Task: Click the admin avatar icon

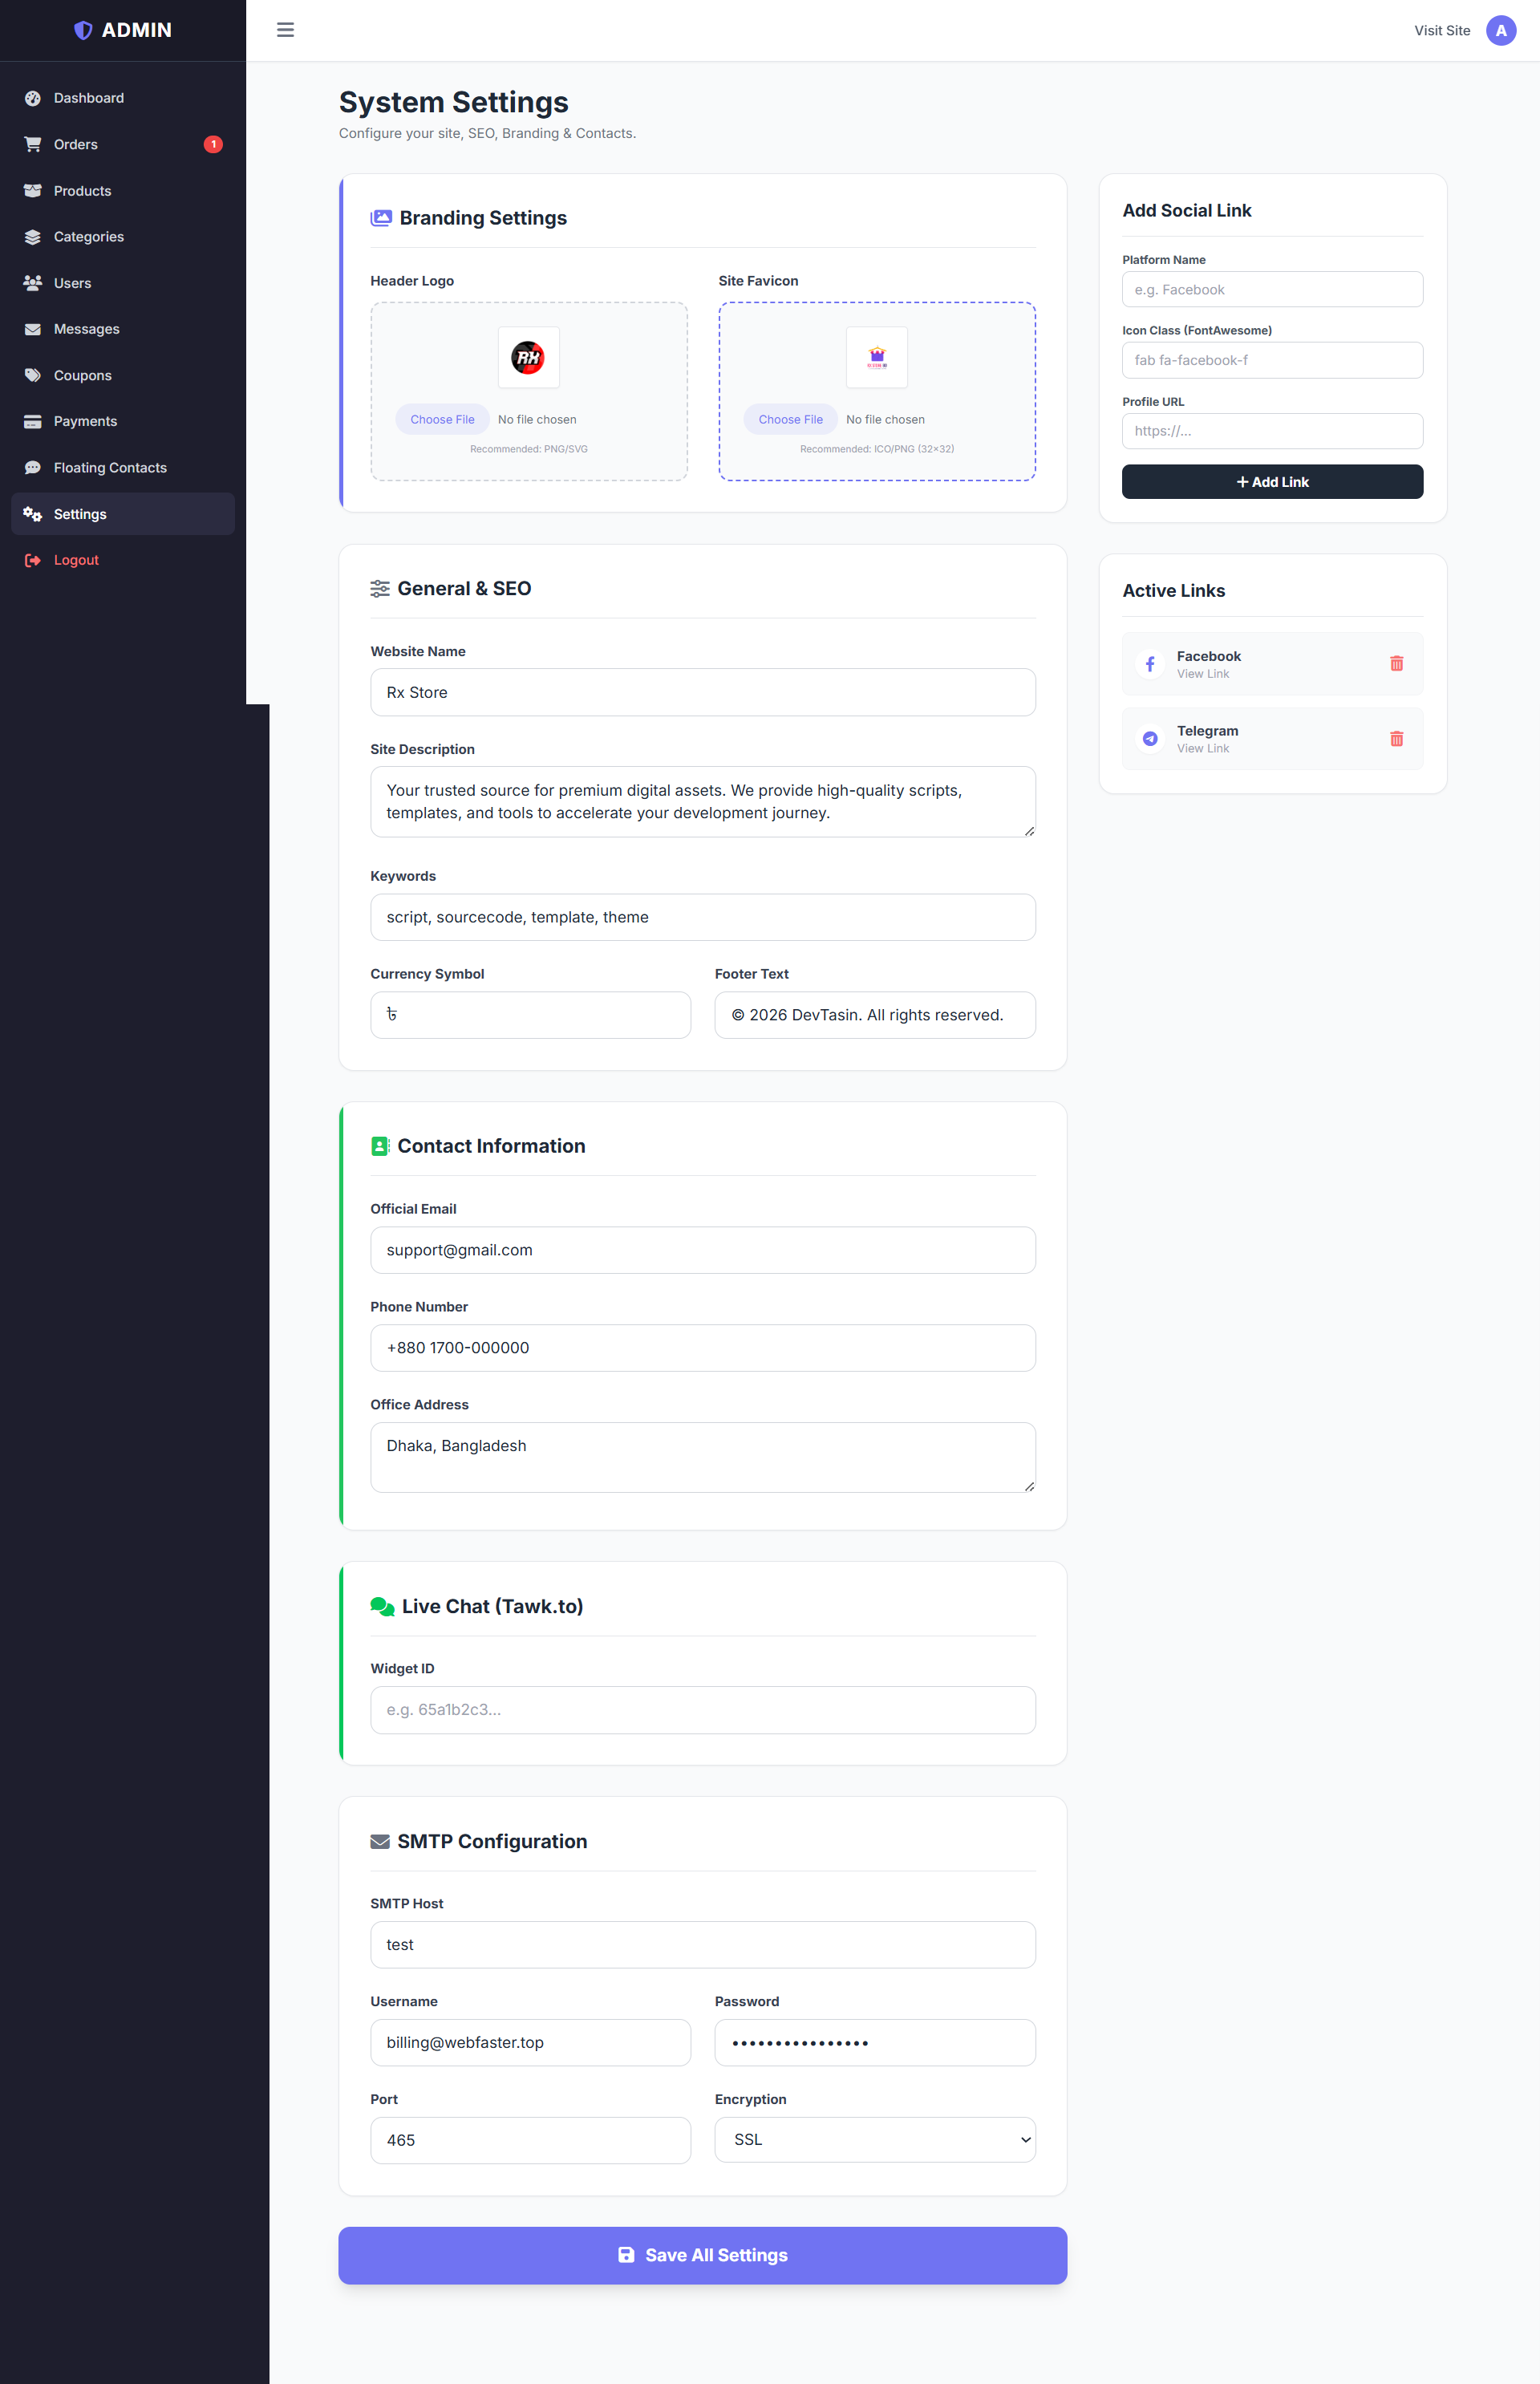Action: coord(1500,31)
